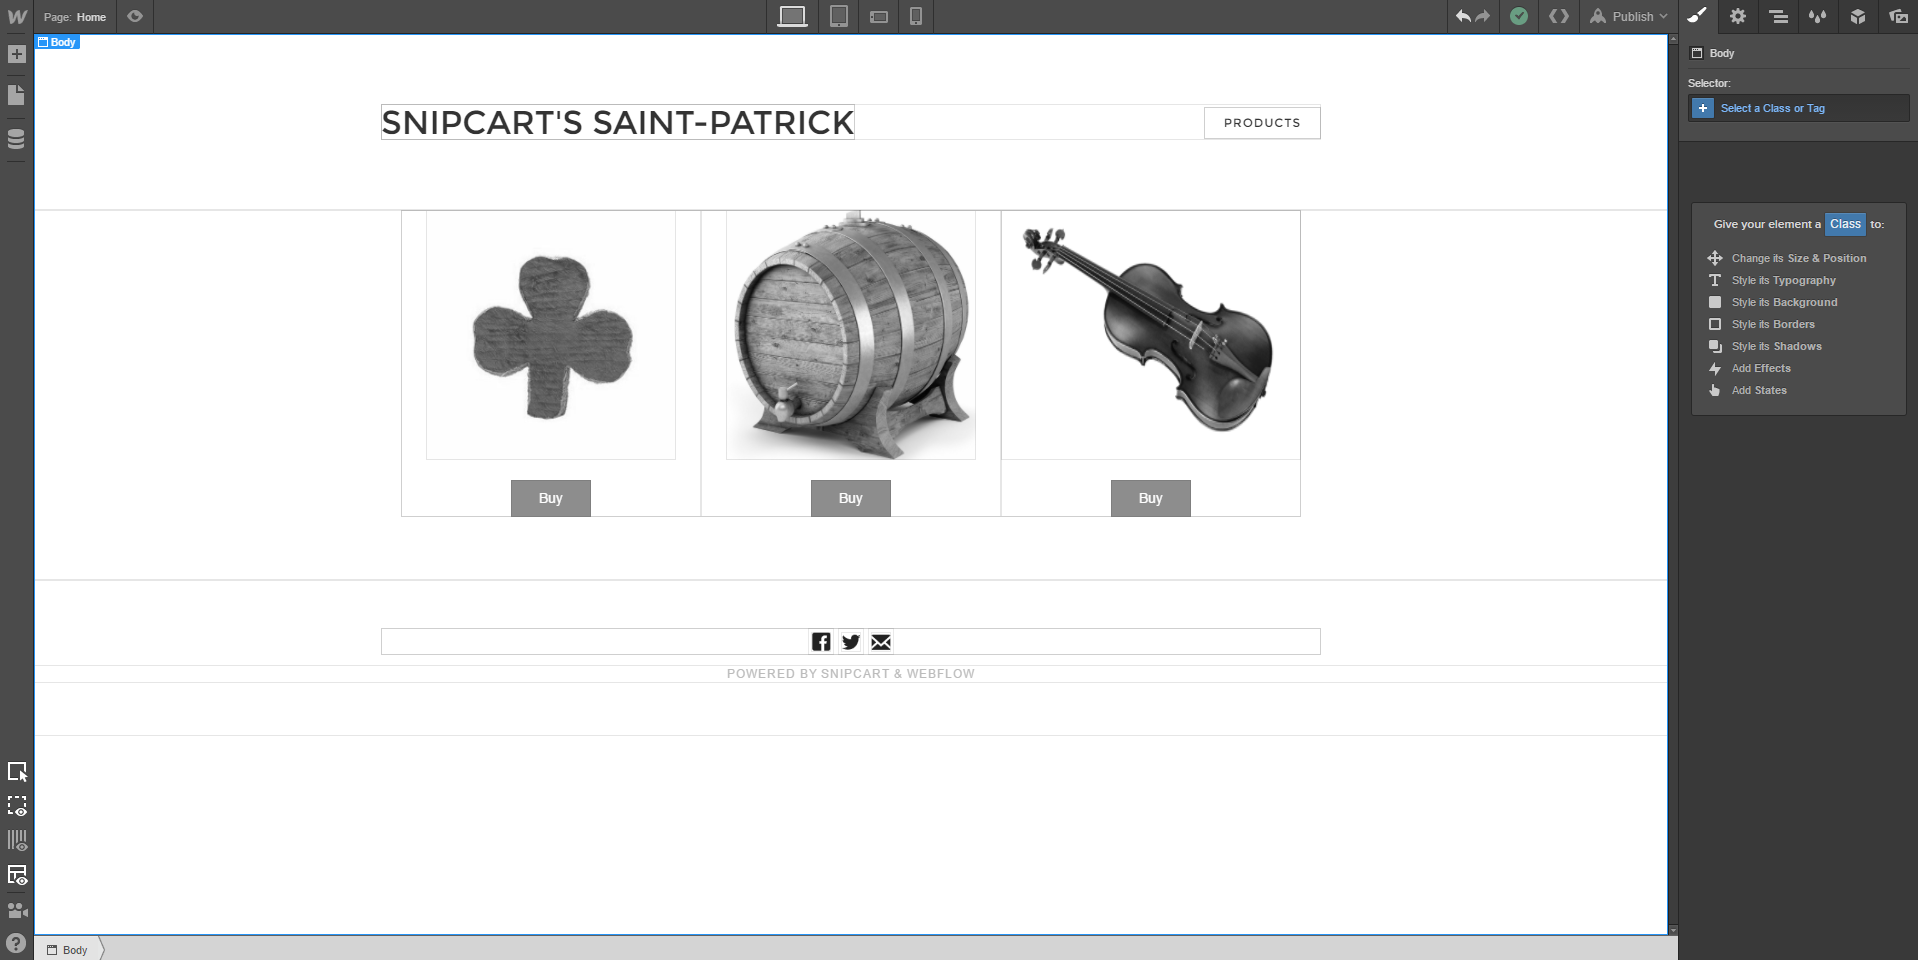
Task: Click the Body breadcrumb at bottom
Action: (68, 950)
